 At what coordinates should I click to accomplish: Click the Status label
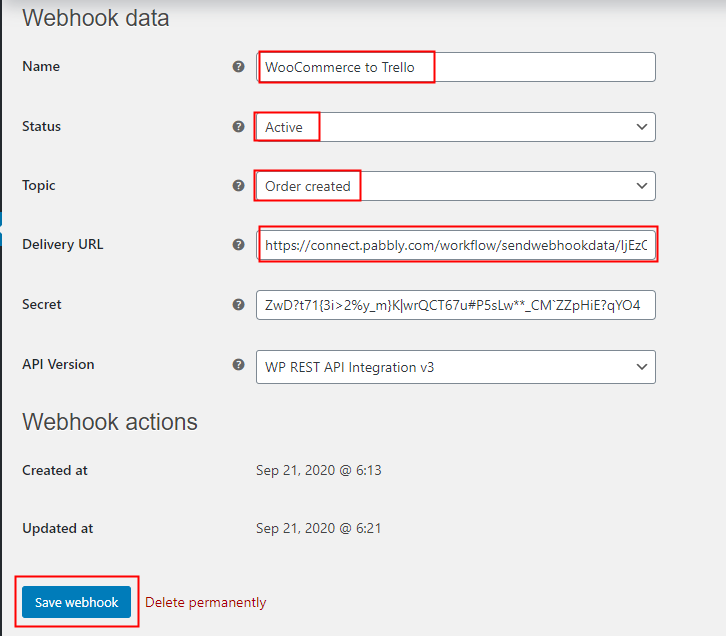(41, 126)
